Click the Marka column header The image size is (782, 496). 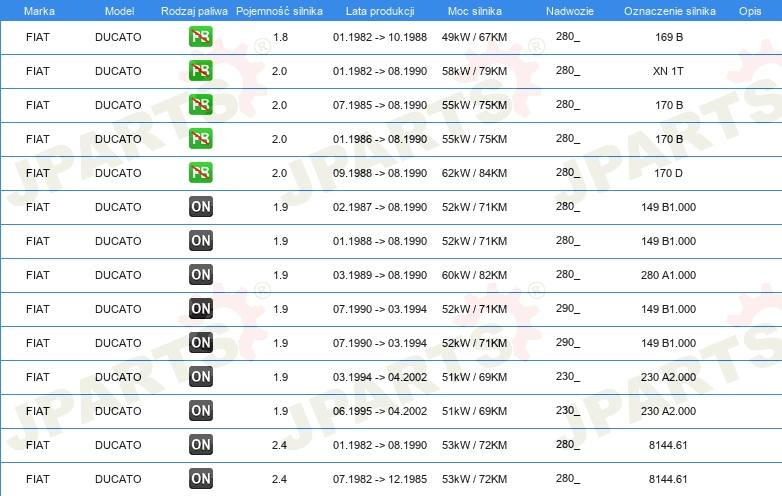(39, 11)
